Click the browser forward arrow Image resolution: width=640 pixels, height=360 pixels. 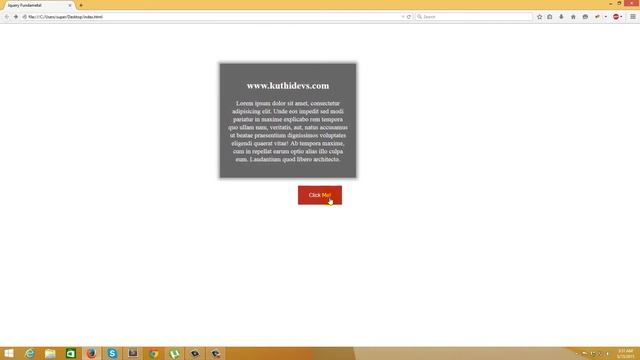[x=16, y=17]
